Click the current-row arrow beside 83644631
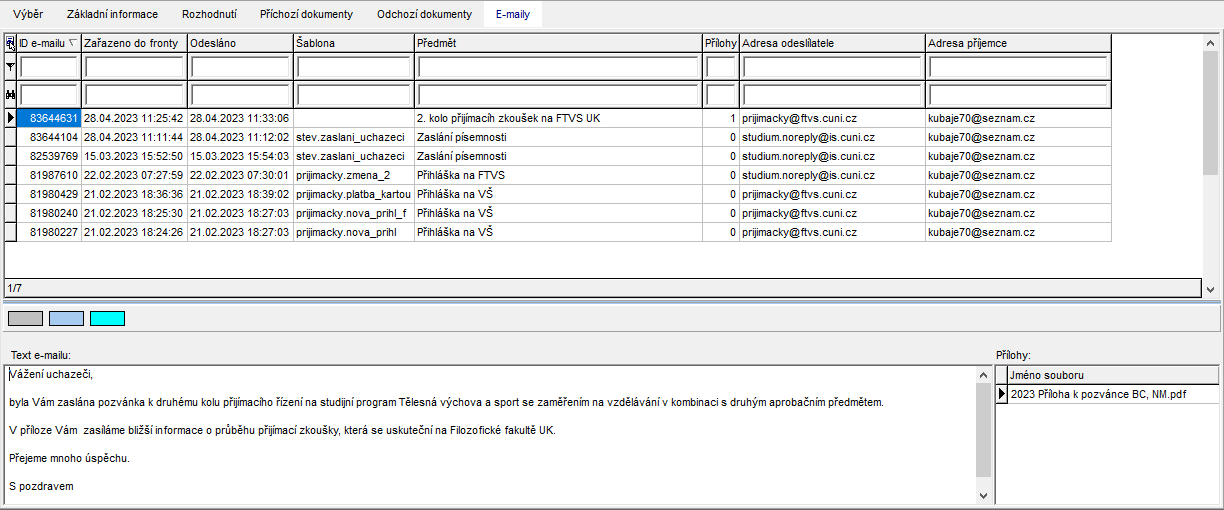This screenshot has height=510, width=1224. (11, 118)
